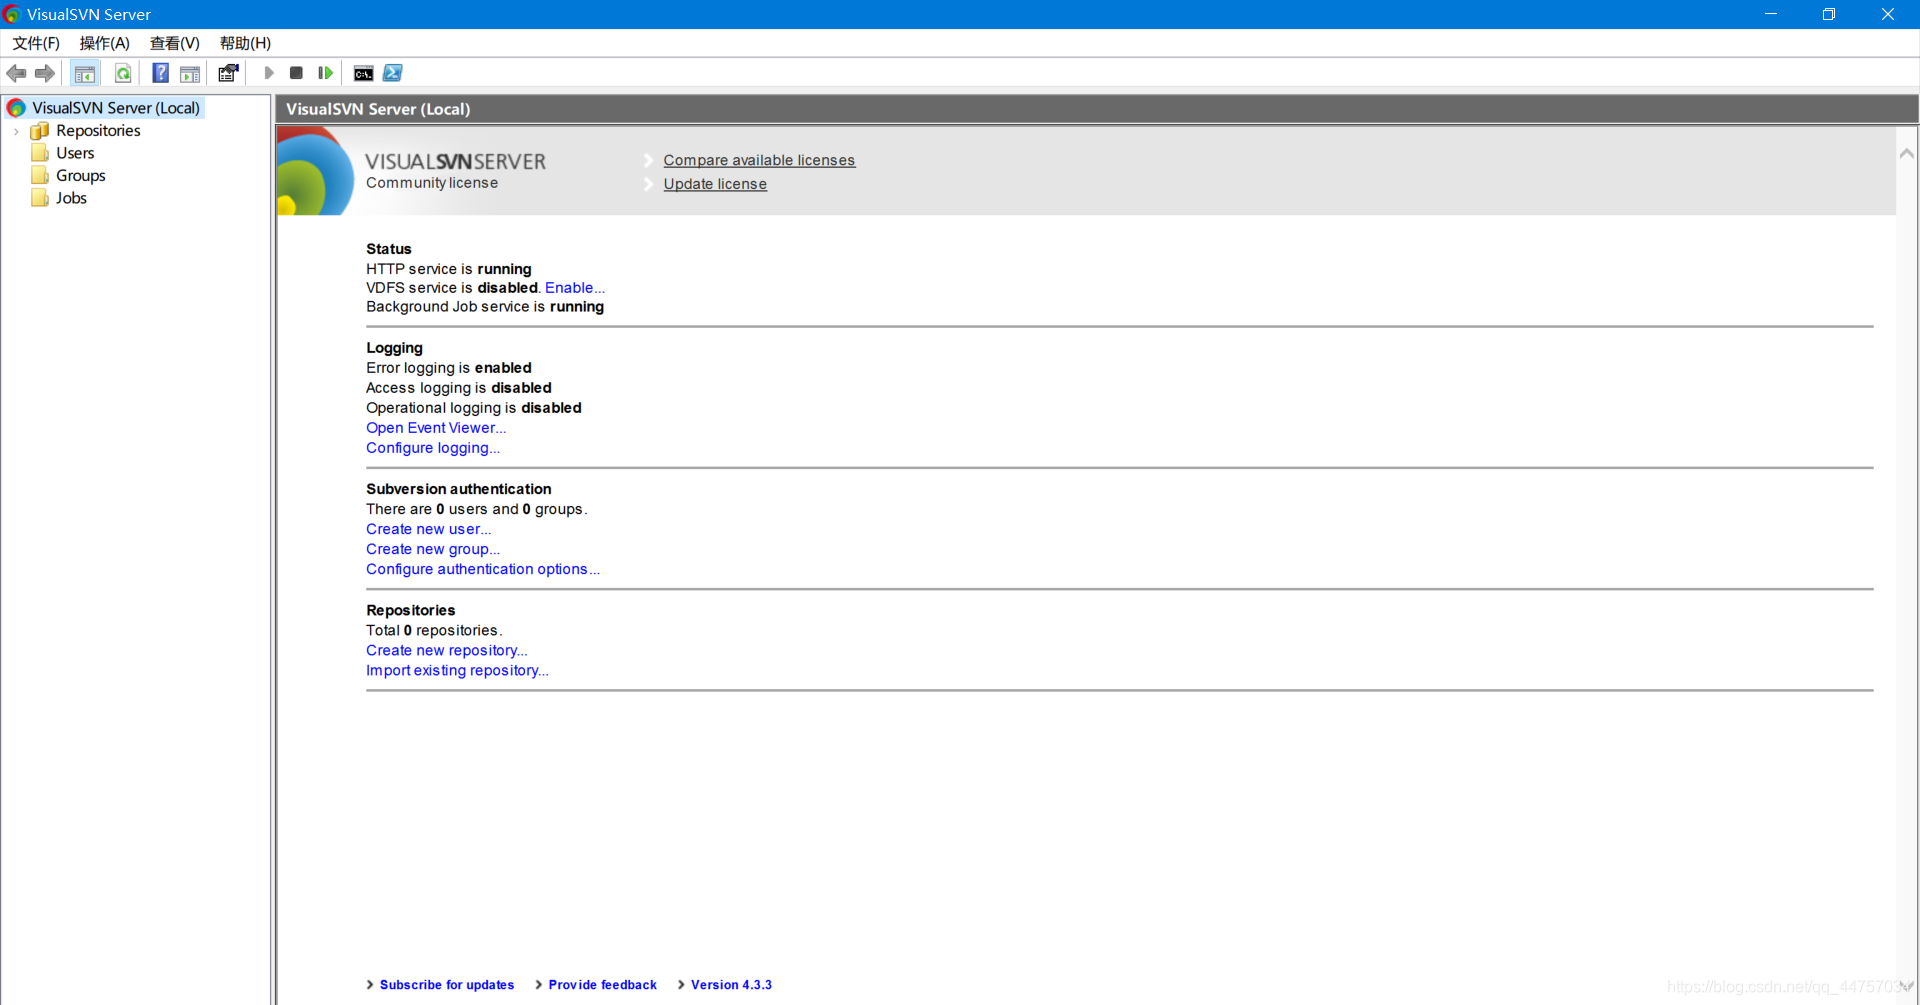Click the Restart service icon
This screenshot has height=1005, width=1920.
click(325, 73)
